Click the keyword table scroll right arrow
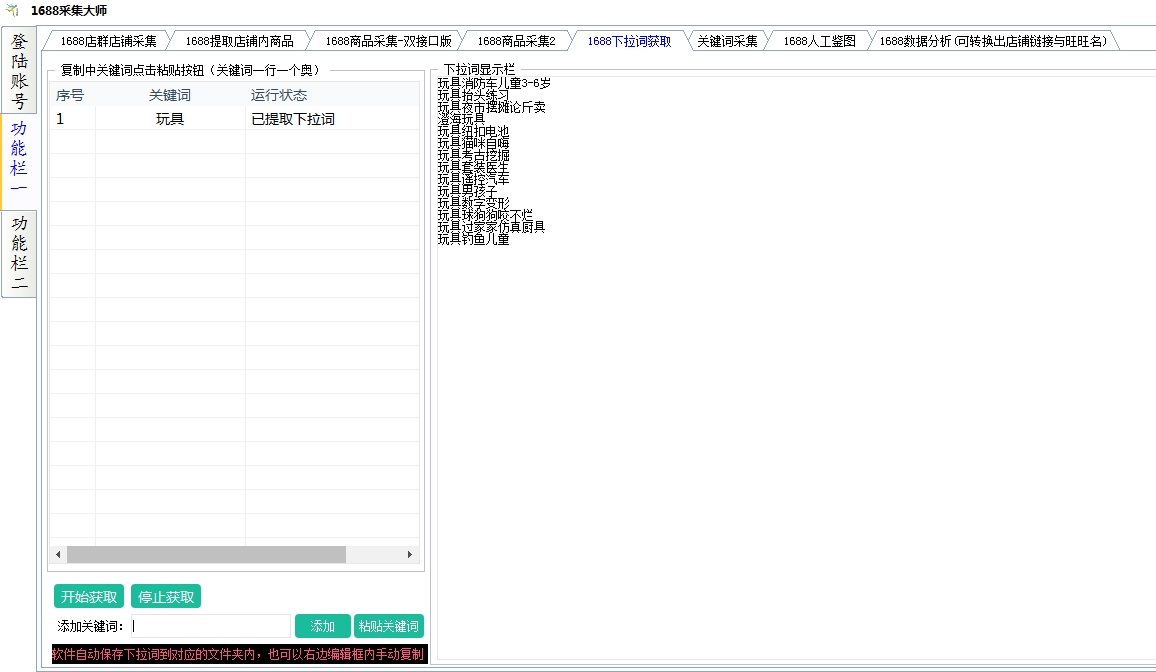This screenshot has width=1156, height=672. pos(410,554)
